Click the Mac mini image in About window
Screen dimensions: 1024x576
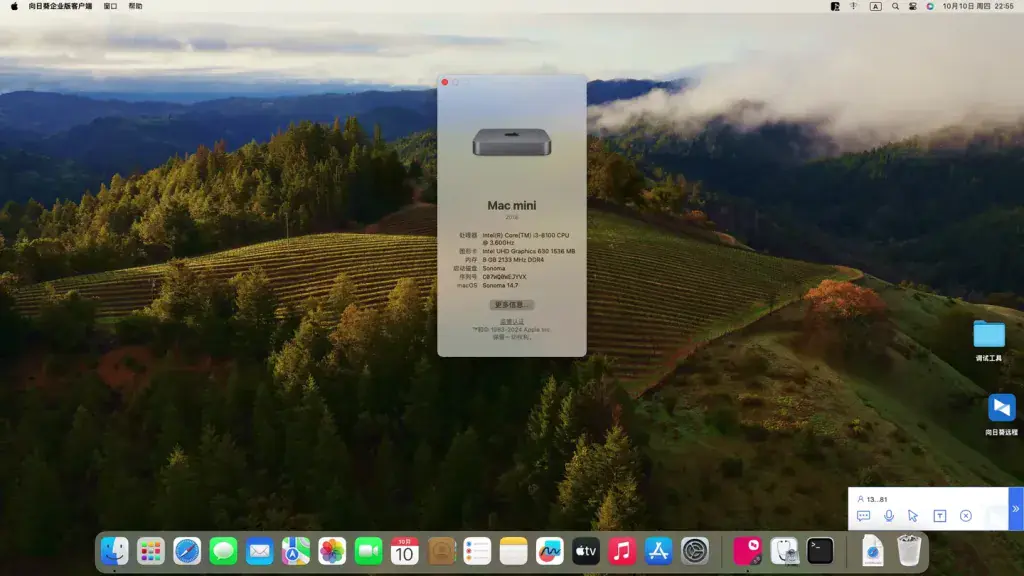[x=511, y=142]
